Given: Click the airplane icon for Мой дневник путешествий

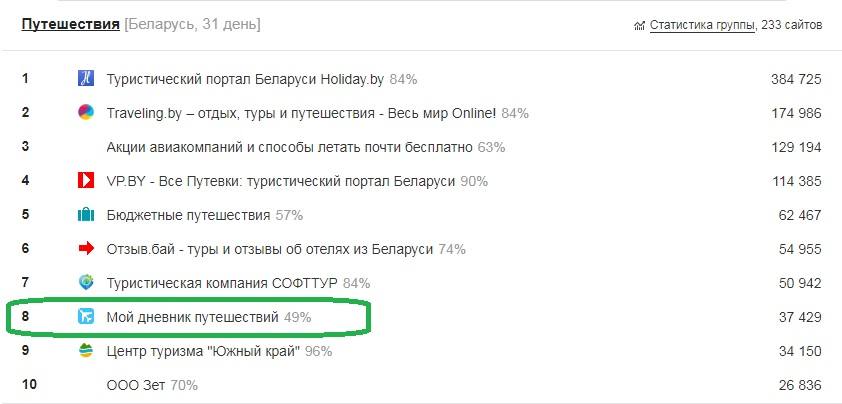Looking at the screenshot, I should point(85,317).
